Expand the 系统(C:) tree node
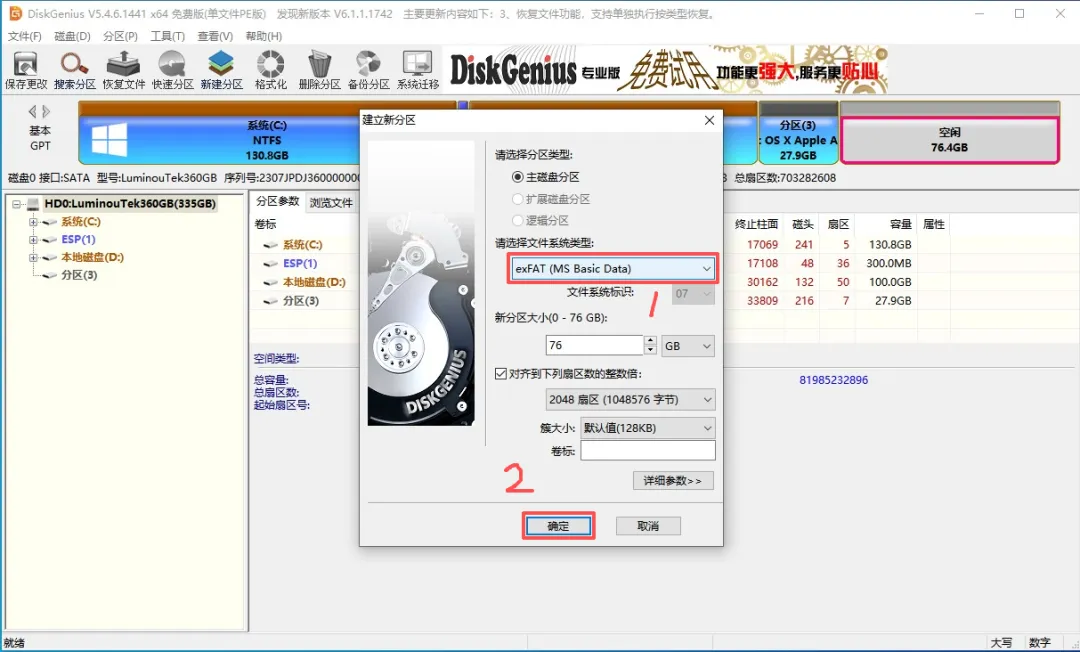The height and width of the screenshot is (652, 1080). (x=32, y=222)
